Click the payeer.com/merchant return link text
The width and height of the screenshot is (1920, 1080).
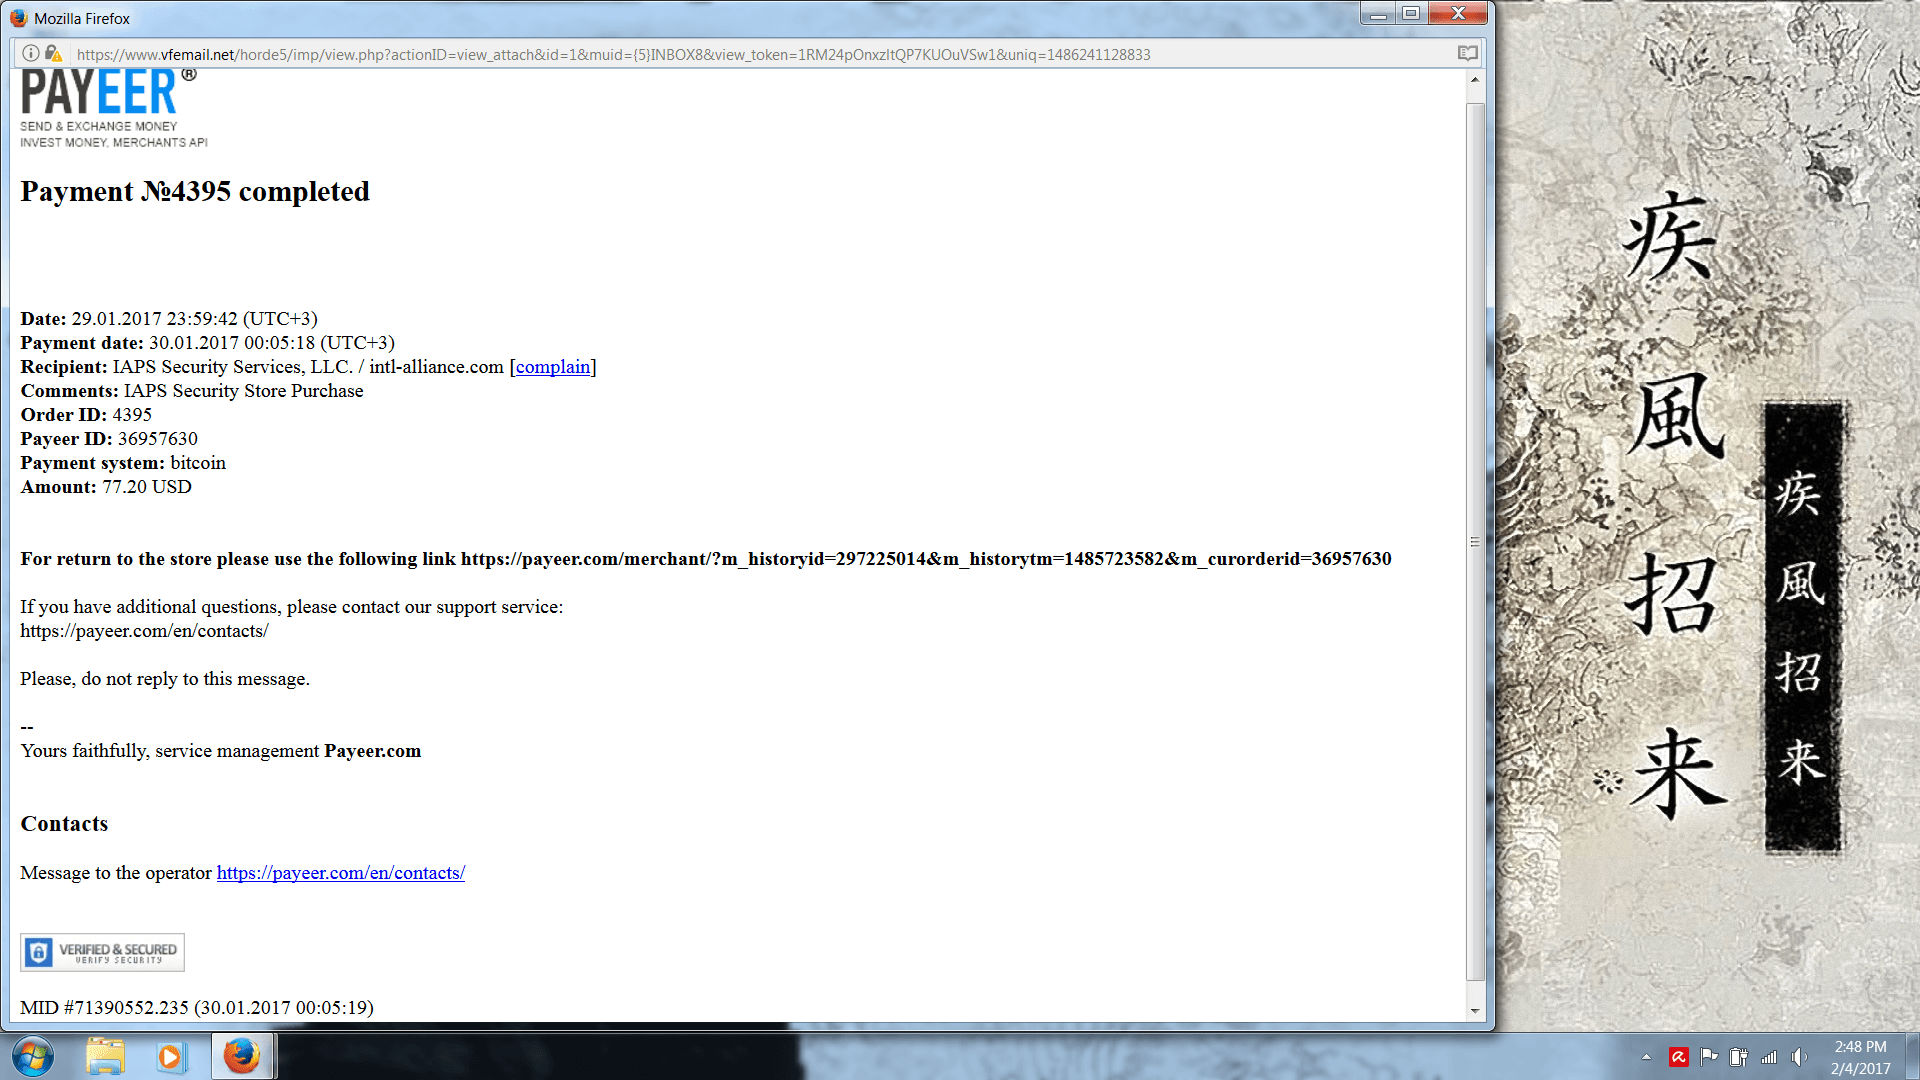[926, 559]
